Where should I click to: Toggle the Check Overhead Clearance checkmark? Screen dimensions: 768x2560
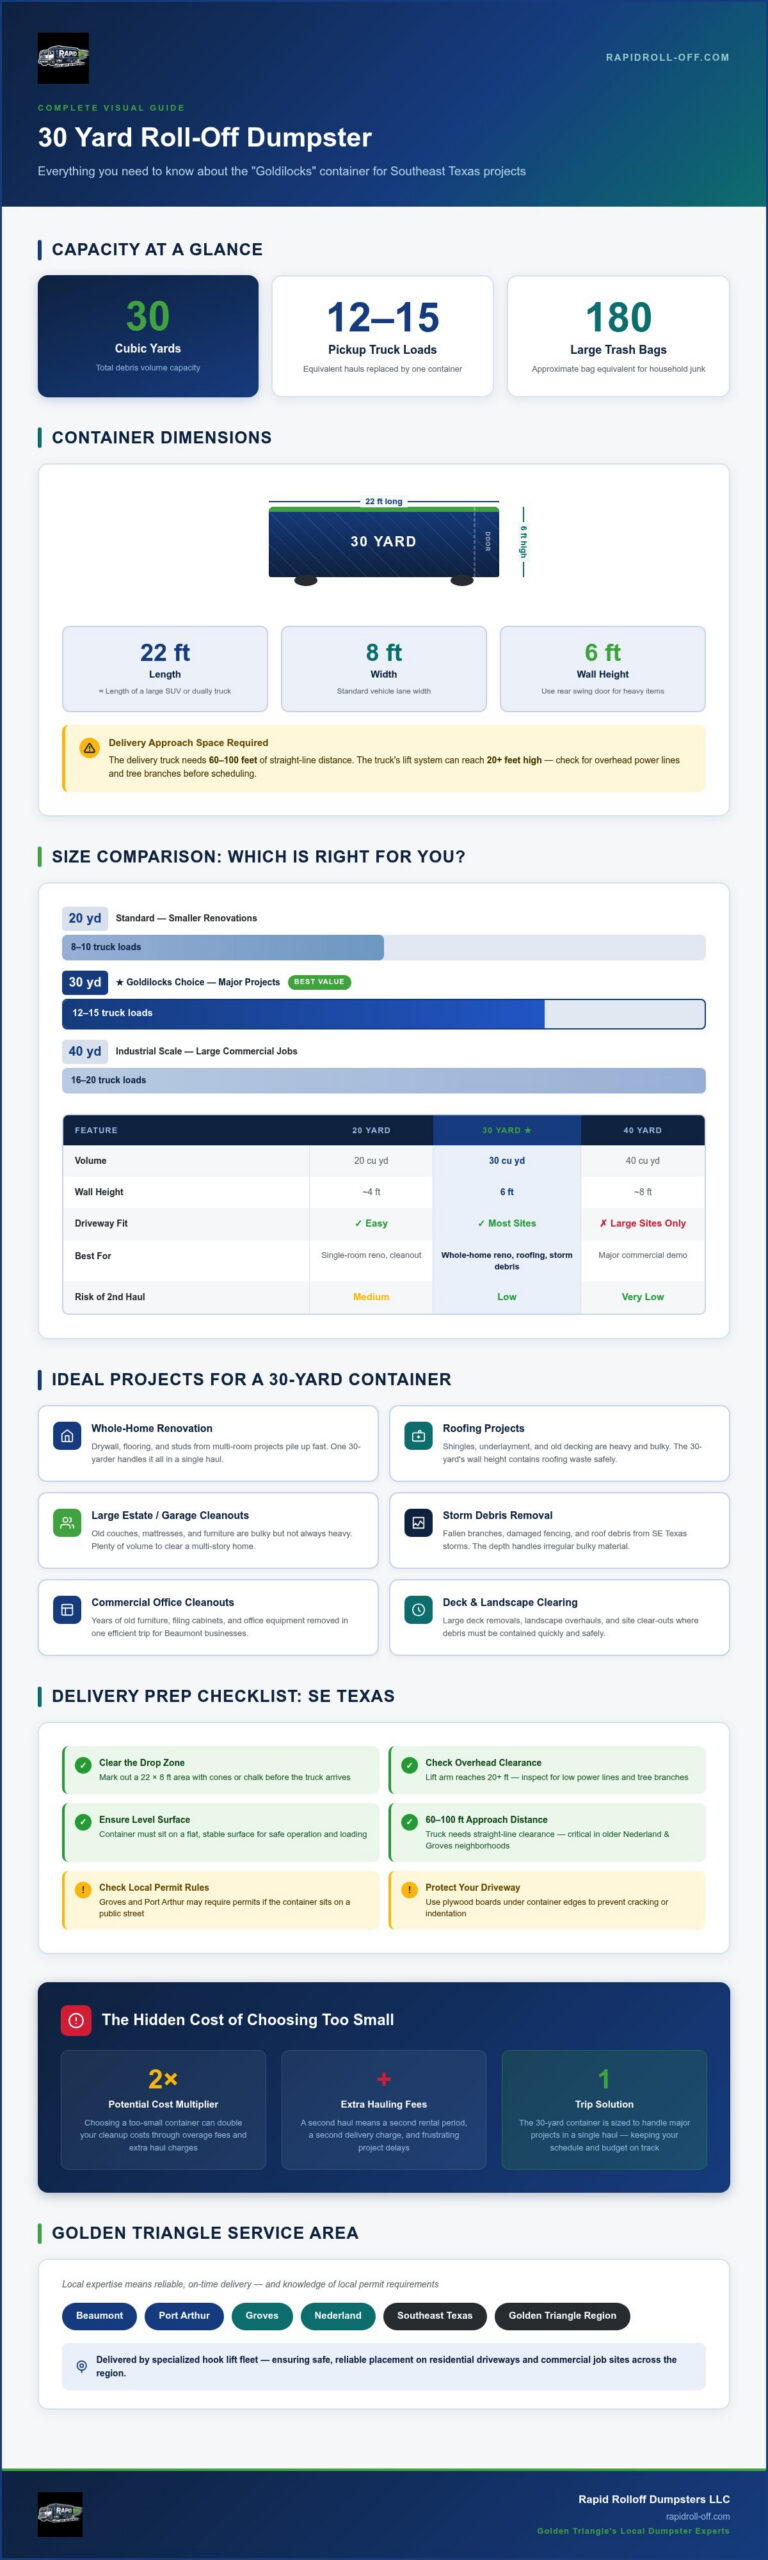click(x=409, y=1765)
